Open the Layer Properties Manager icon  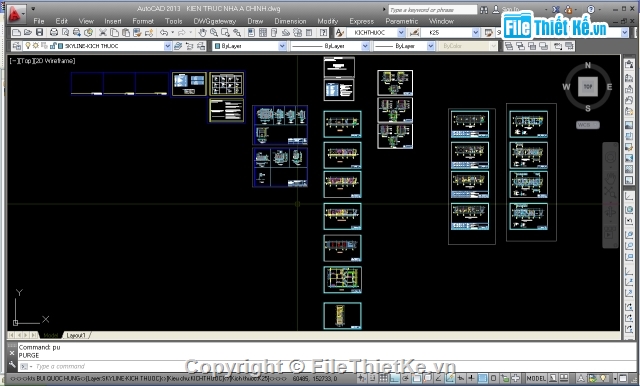coord(17,46)
